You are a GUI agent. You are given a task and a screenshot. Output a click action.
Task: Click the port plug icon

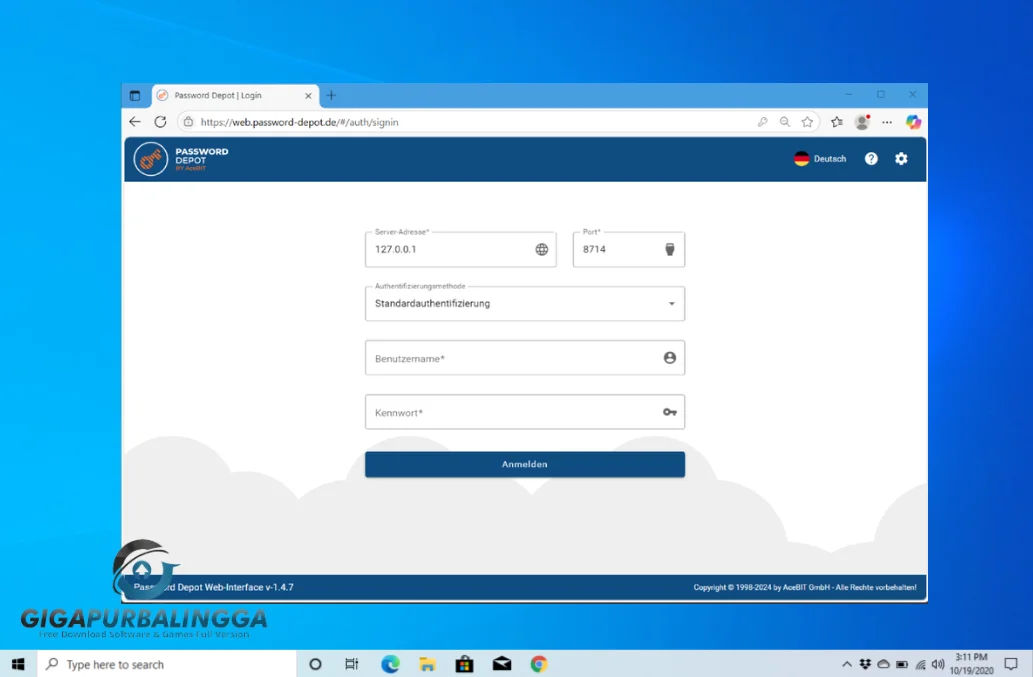point(669,249)
